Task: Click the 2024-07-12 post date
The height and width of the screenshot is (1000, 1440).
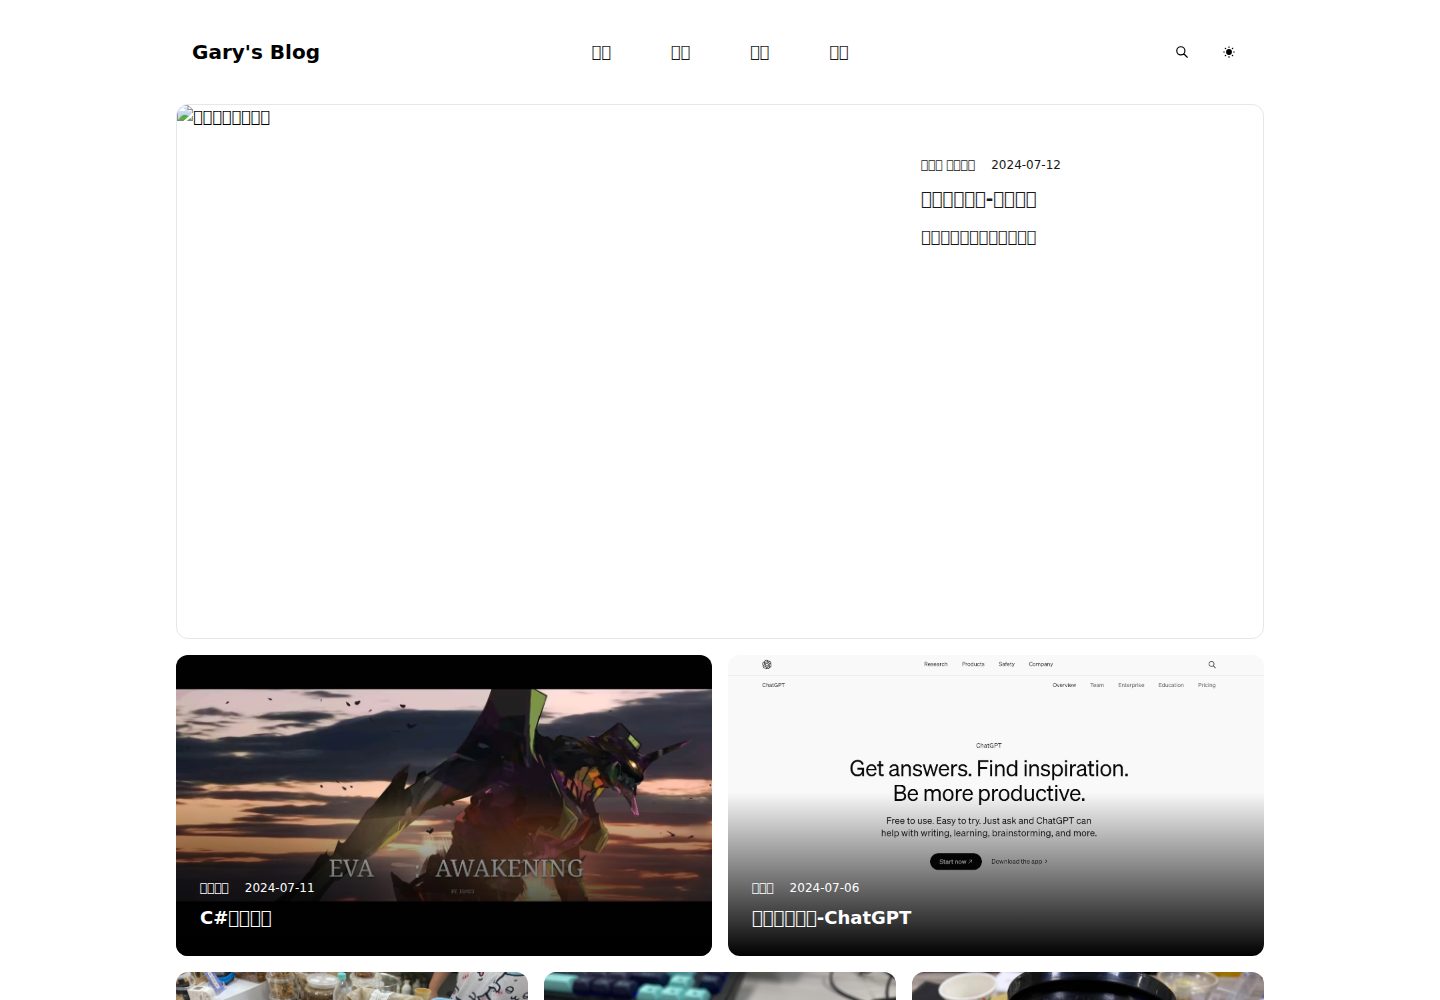Action: [1026, 165]
